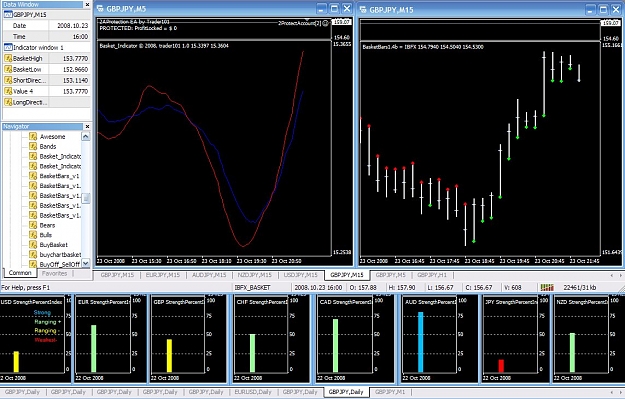Screen dimensions: 625x399
Task: Open the NZDJPY,M15 chart tab
Action: 254,275
